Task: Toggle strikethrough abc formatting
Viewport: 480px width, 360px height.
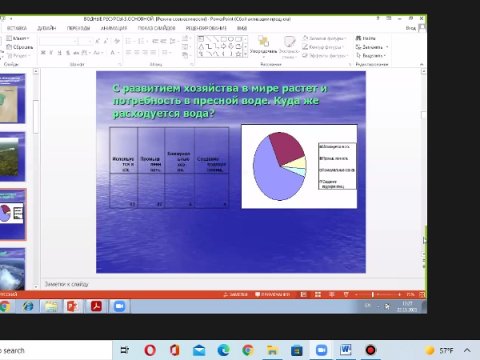Action: 76,53
